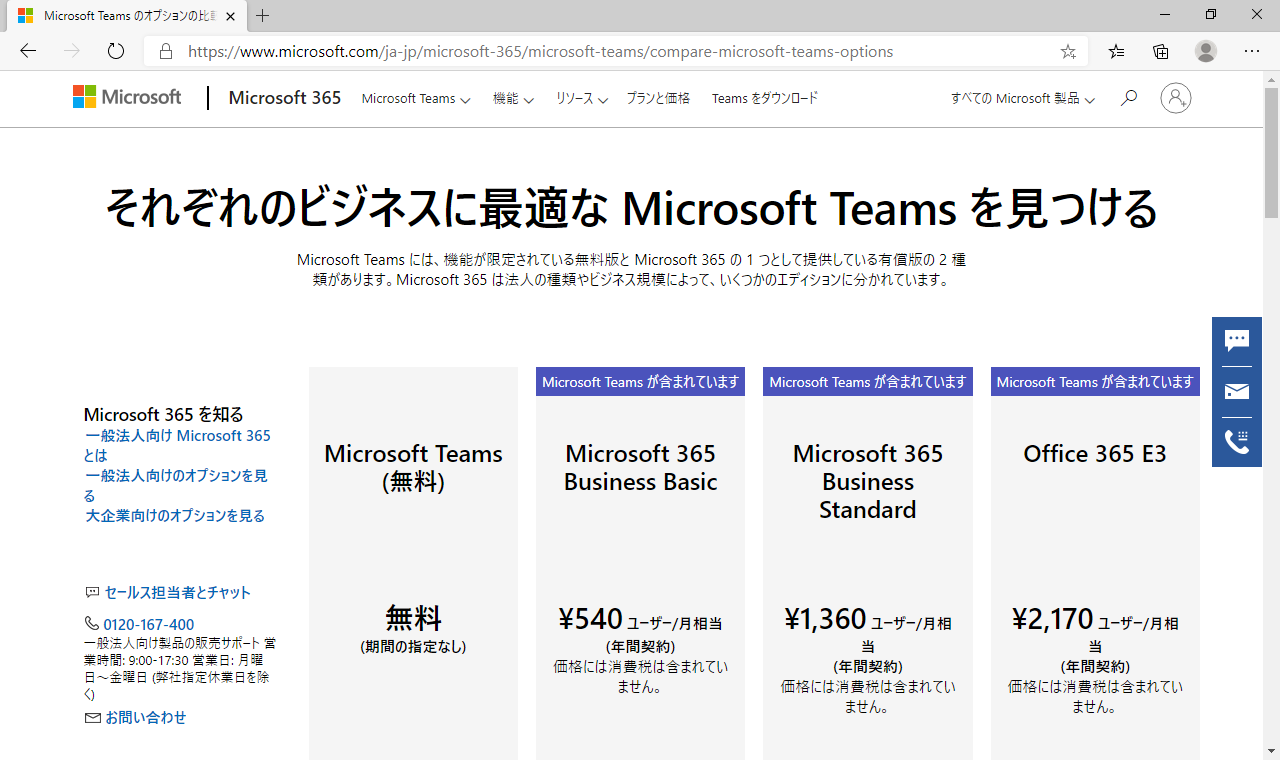Open the browser settings ellipsis menu
Image resolution: width=1280 pixels, height=760 pixels.
point(1252,51)
